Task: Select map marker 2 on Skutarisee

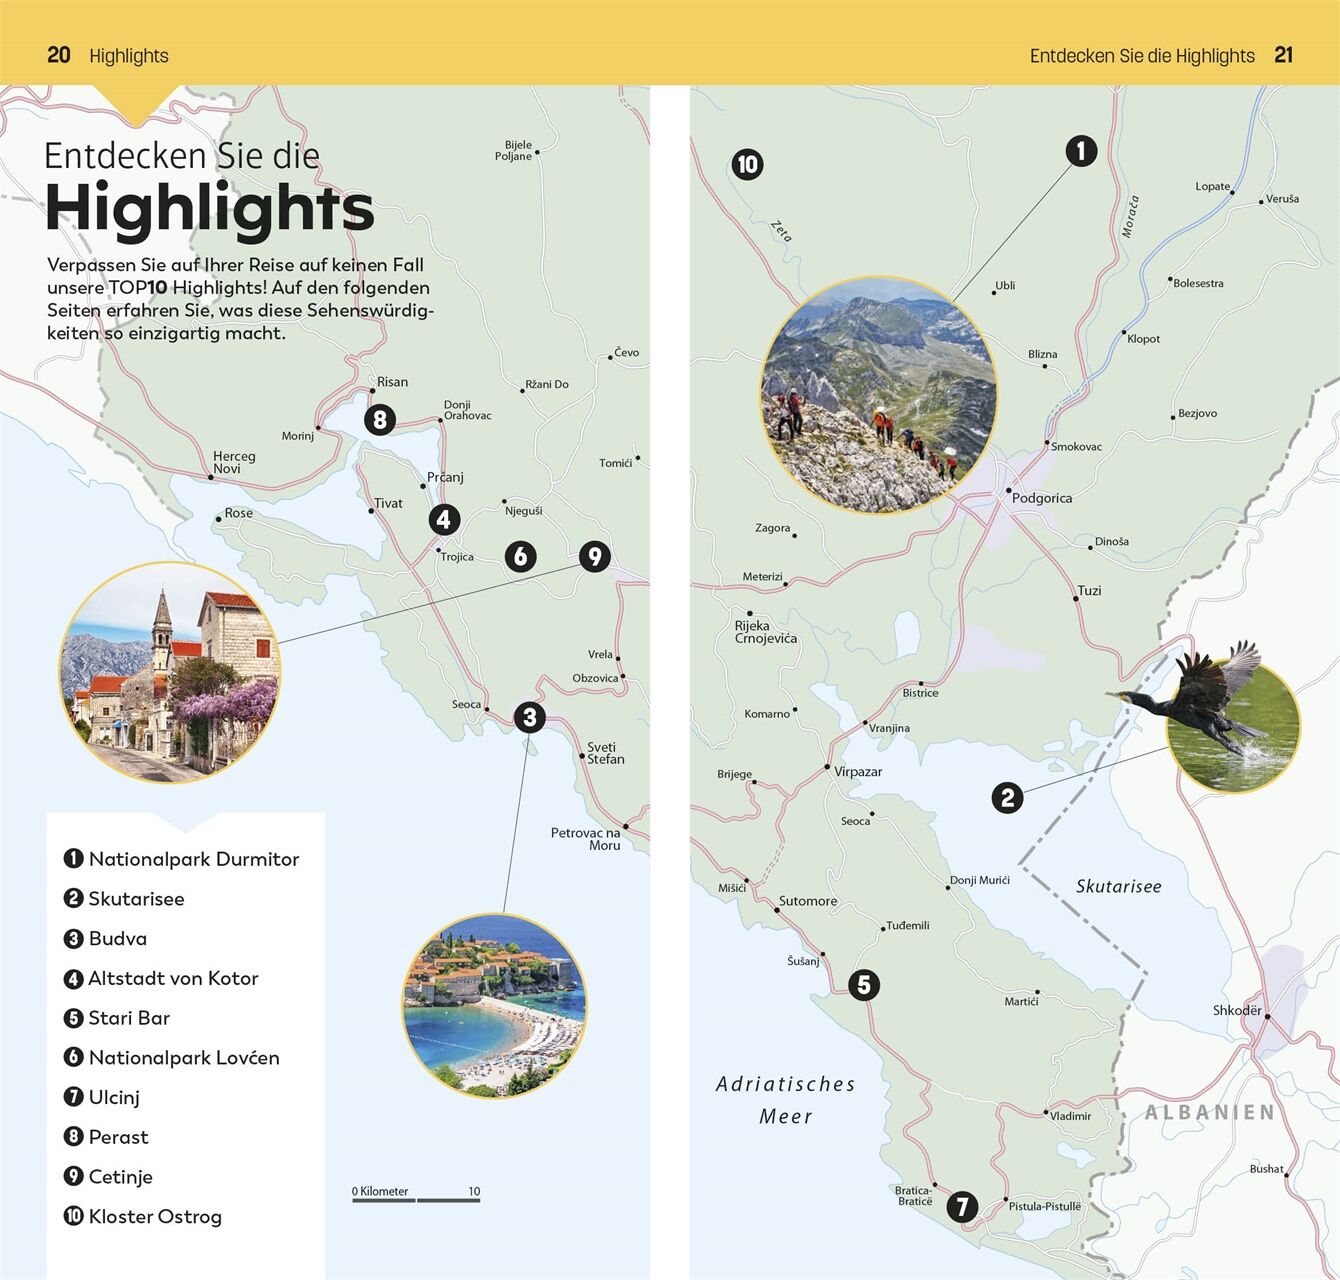Action: [1007, 798]
